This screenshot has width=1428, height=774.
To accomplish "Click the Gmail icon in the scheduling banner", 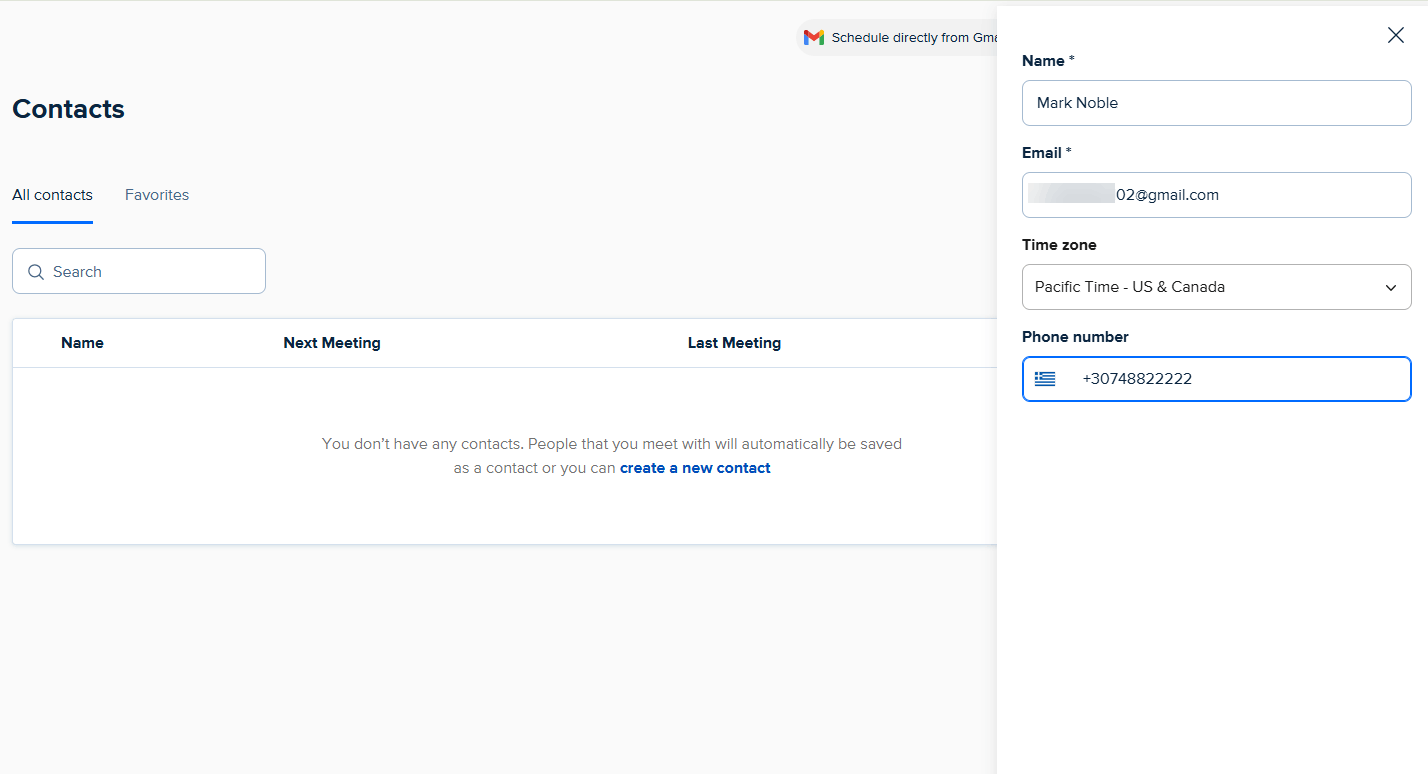I will (813, 36).
